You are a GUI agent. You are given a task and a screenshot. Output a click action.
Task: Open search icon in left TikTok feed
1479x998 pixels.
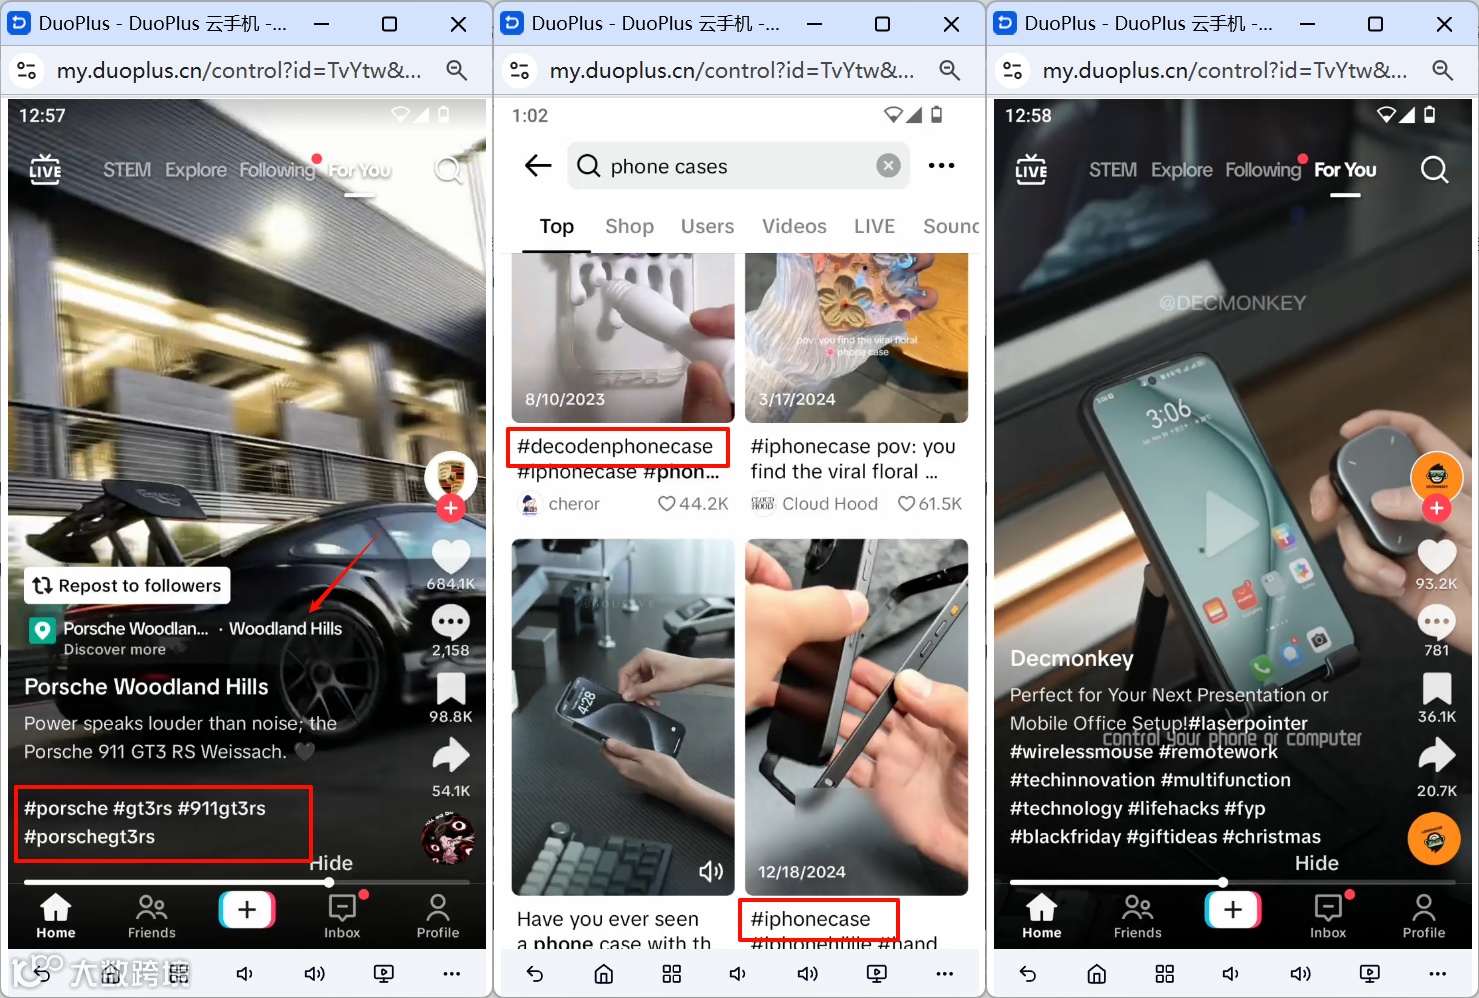pyautogui.click(x=448, y=170)
